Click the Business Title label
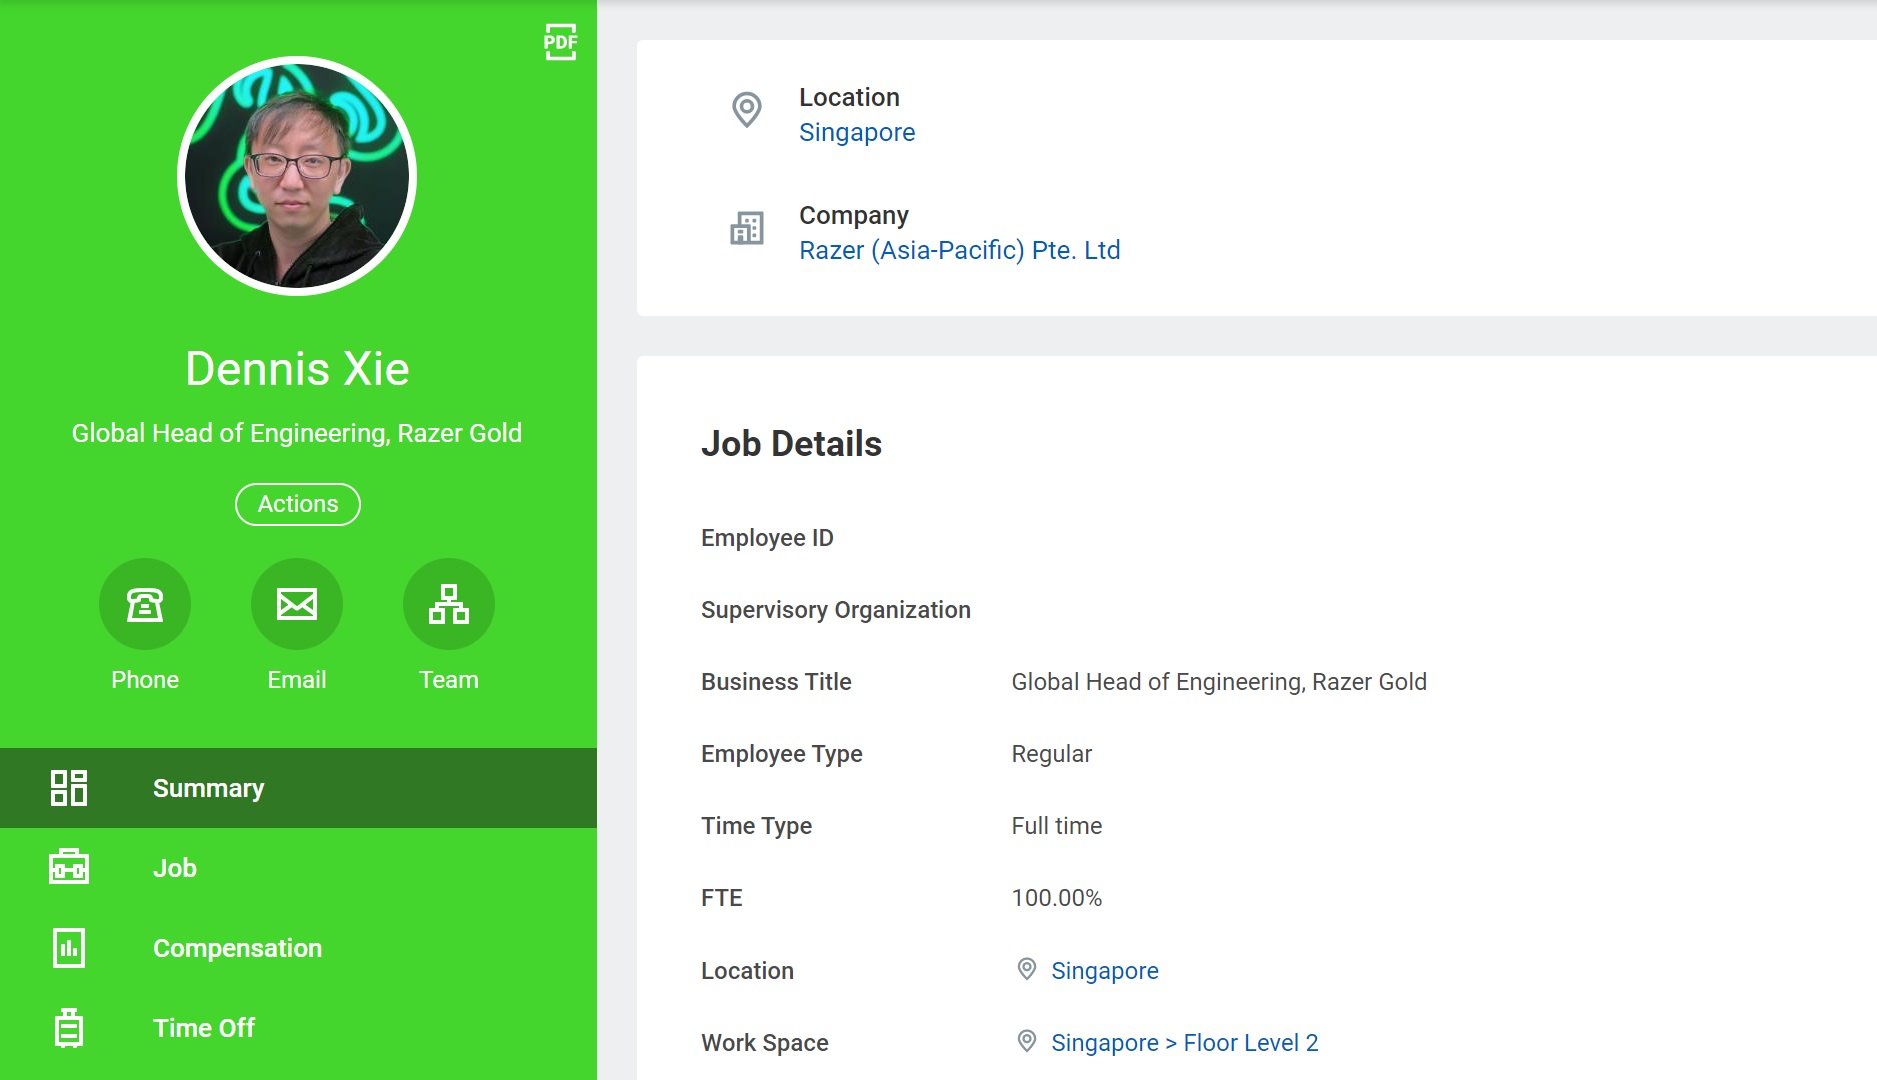 click(x=776, y=682)
